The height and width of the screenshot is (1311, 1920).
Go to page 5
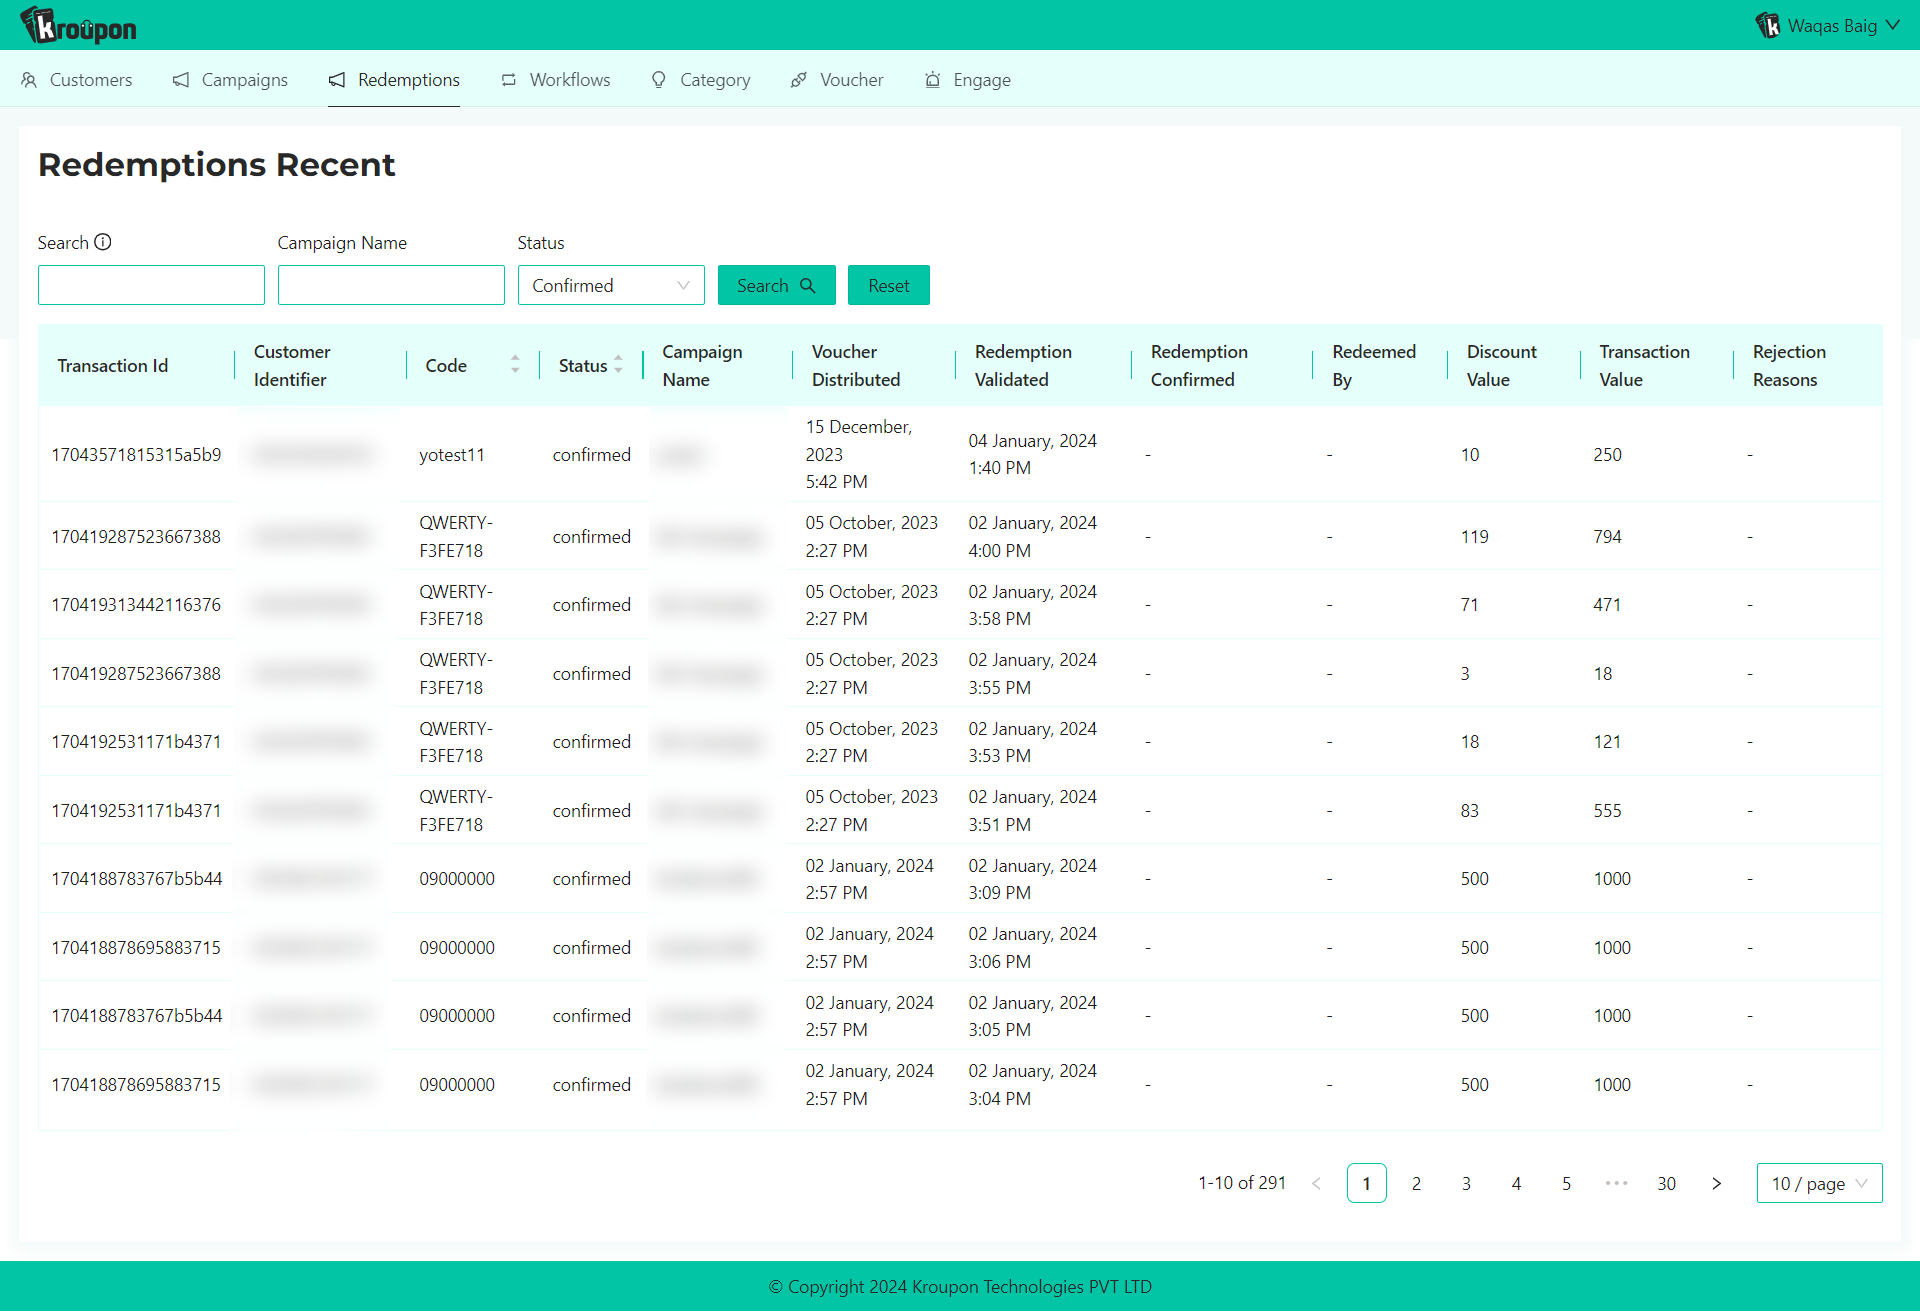tap(1566, 1183)
